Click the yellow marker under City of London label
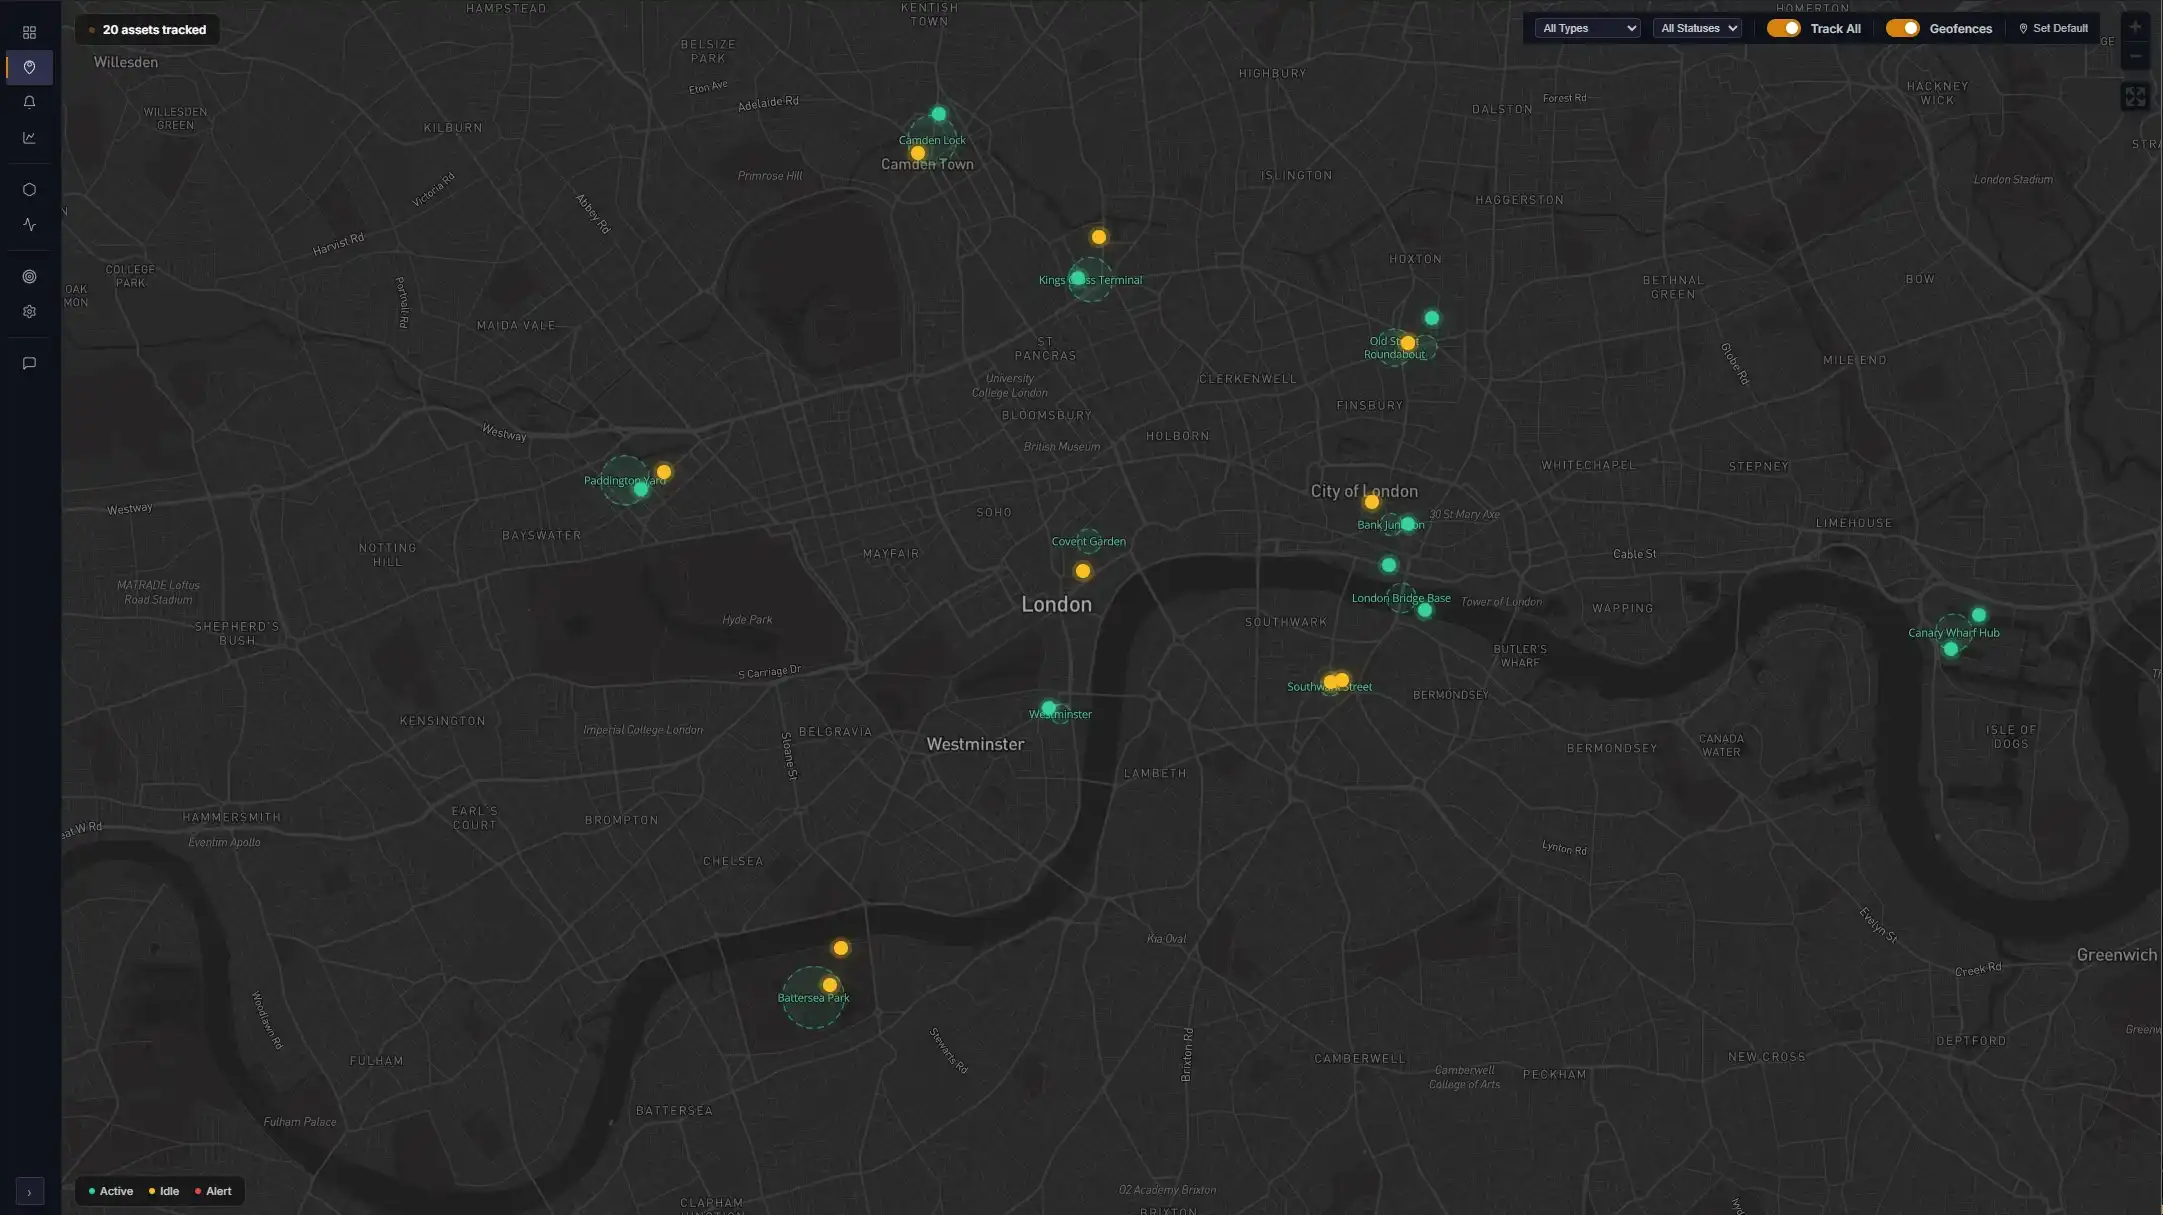This screenshot has width=2163, height=1215. pyautogui.click(x=1371, y=502)
